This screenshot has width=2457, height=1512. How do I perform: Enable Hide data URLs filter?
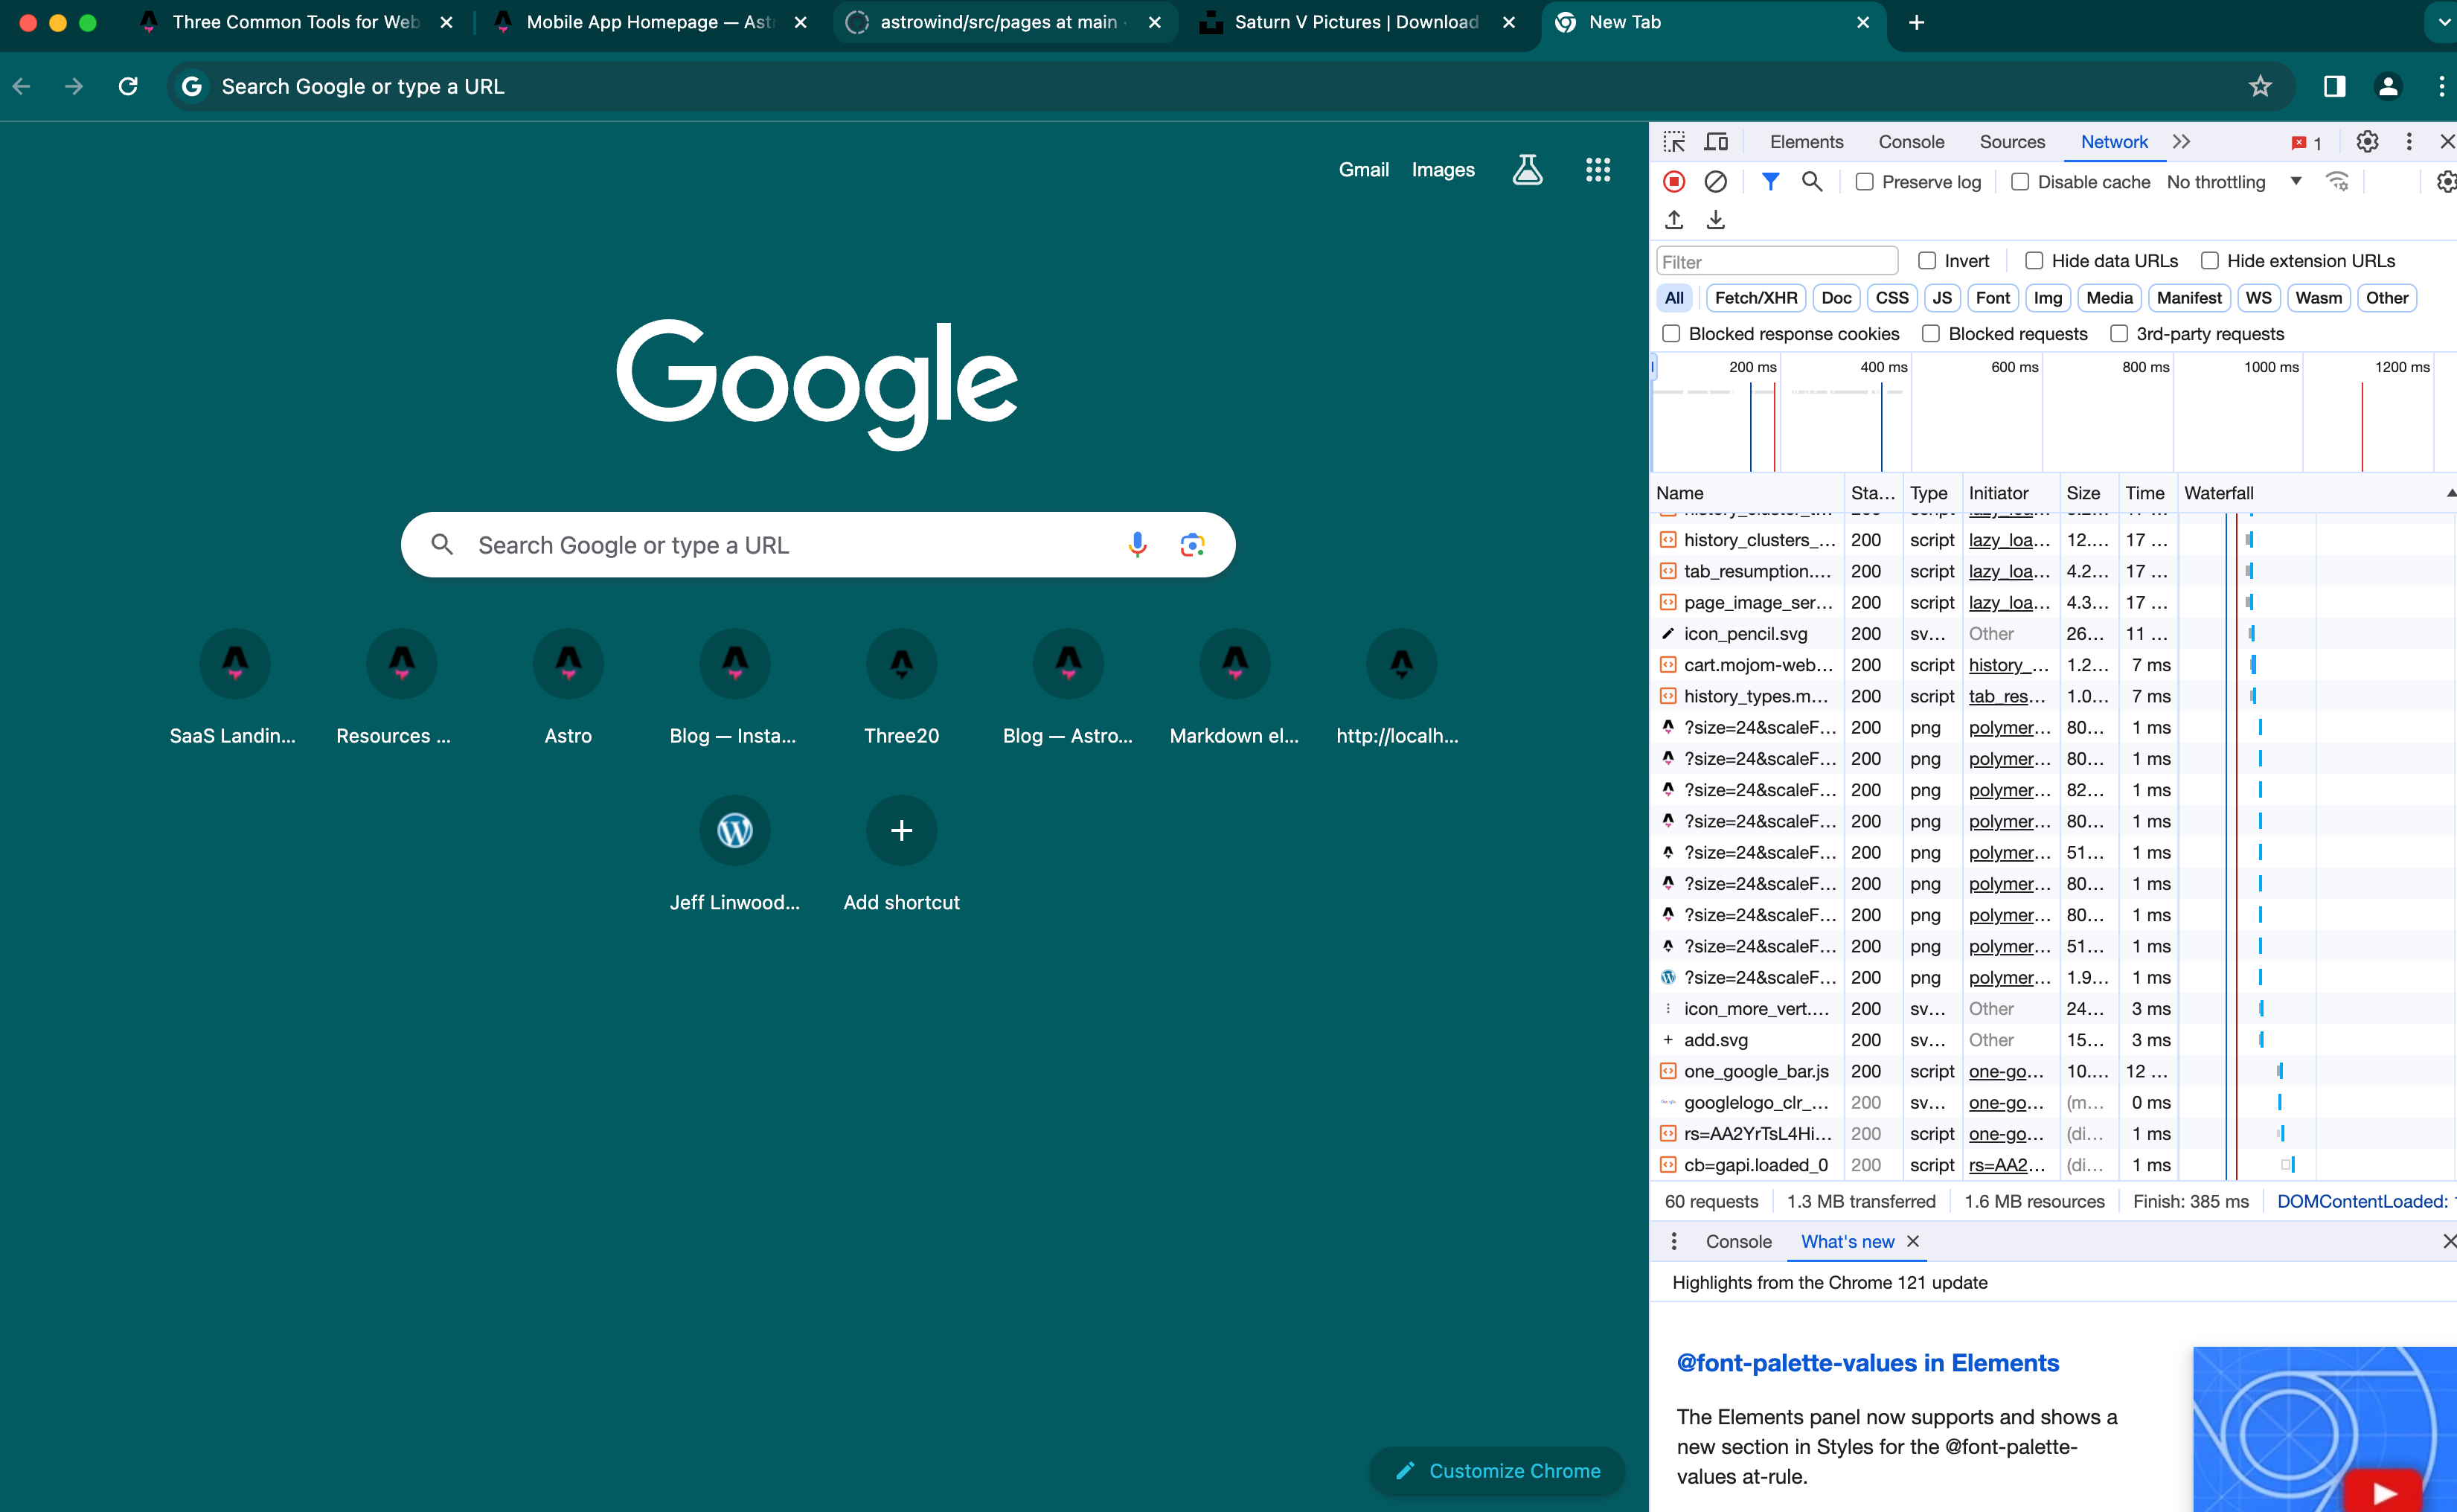coord(2034,260)
